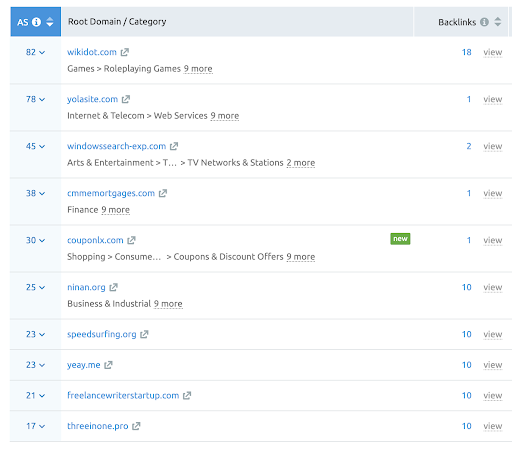
Task: Click the 10 backlinks count for speedsurfing.org
Action: tap(467, 334)
